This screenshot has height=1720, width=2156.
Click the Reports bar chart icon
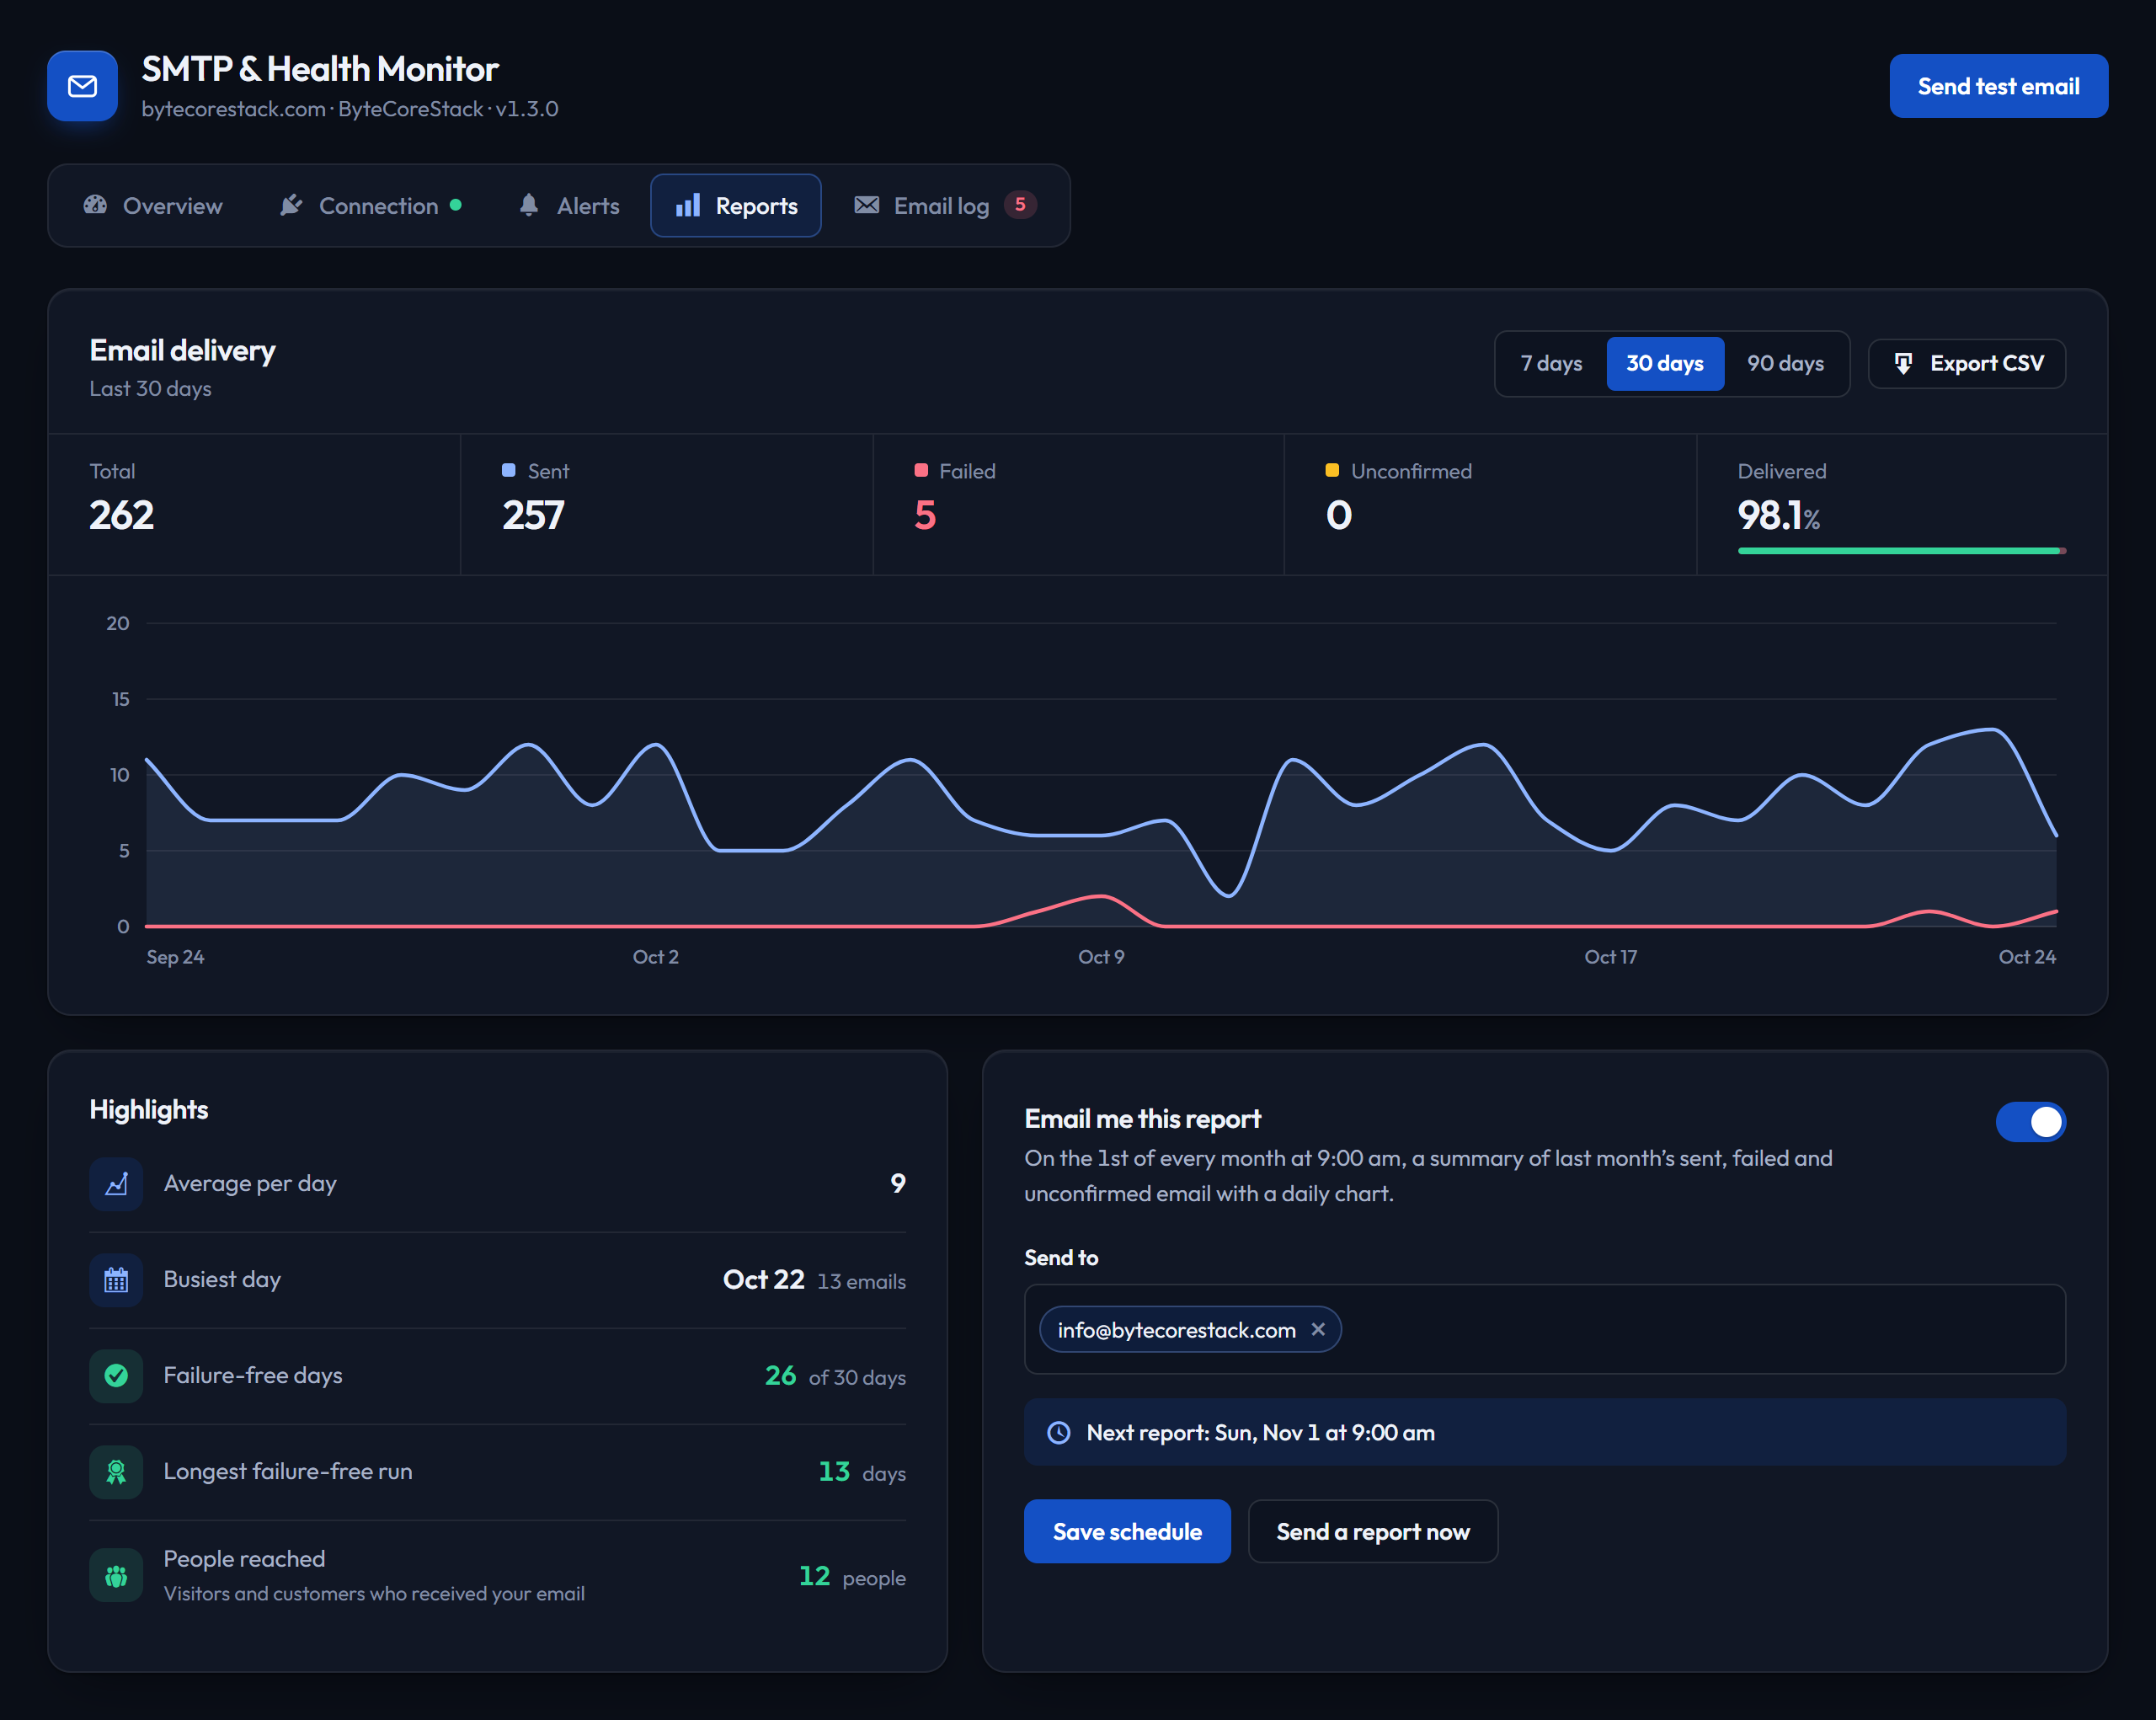click(x=688, y=205)
